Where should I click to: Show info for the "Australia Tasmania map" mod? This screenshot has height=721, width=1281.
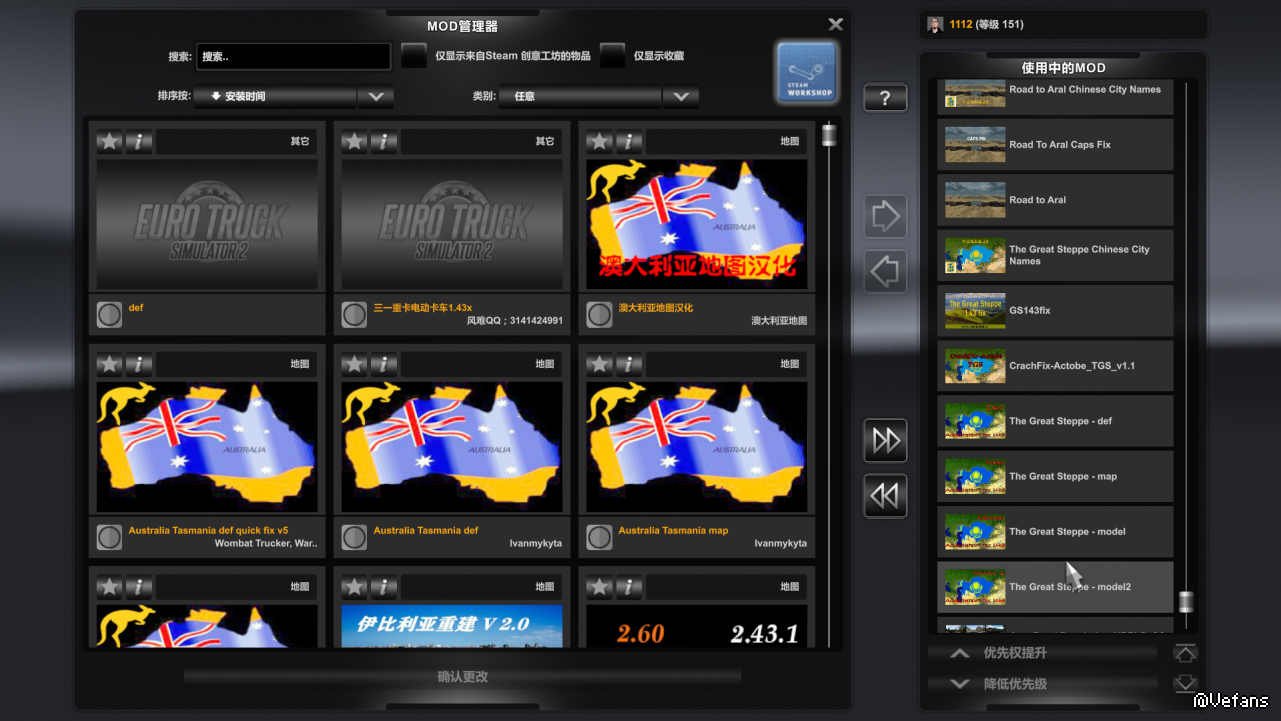coord(629,365)
